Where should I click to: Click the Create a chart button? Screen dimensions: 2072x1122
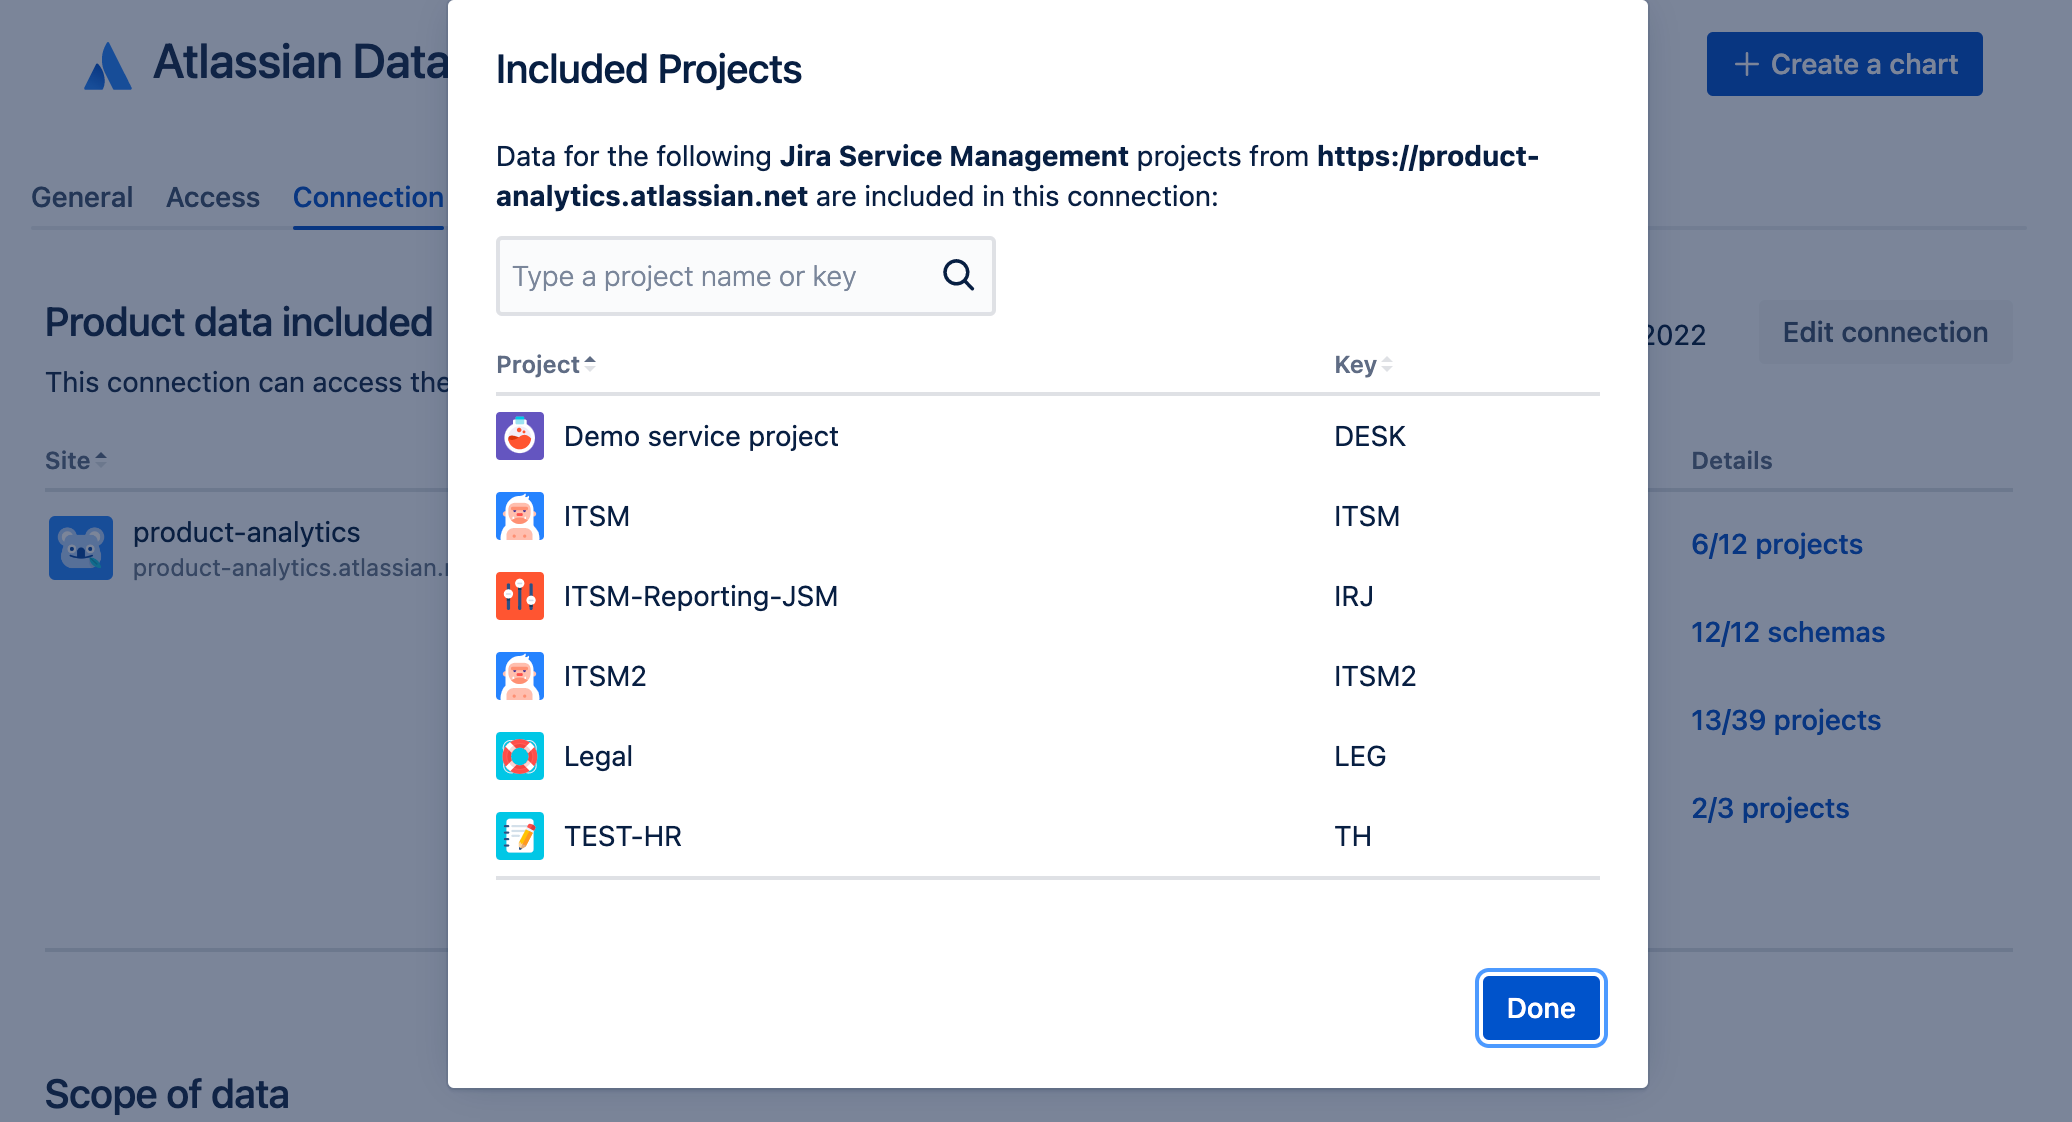(x=1844, y=64)
